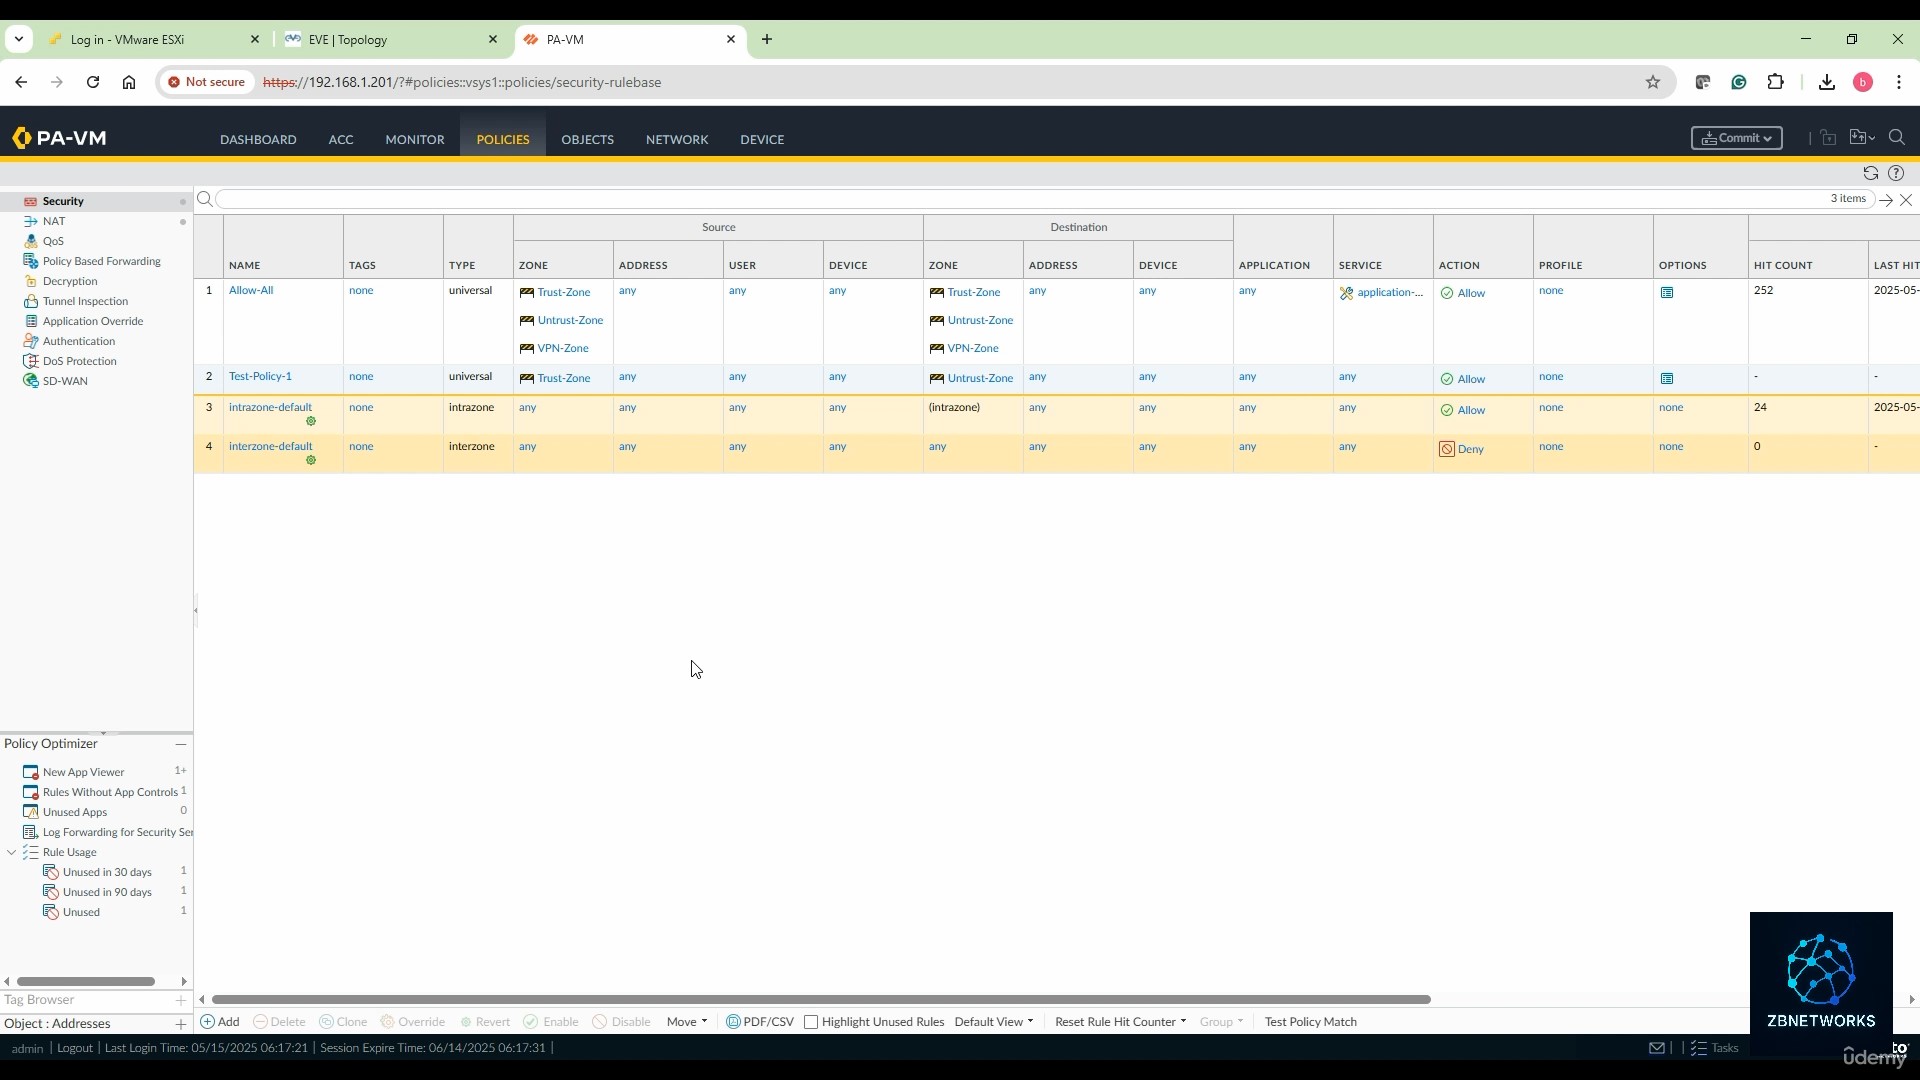Click the Rules Without App Controls icon
This screenshot has height=1080, width=1920.
click(x=31, y=792)
